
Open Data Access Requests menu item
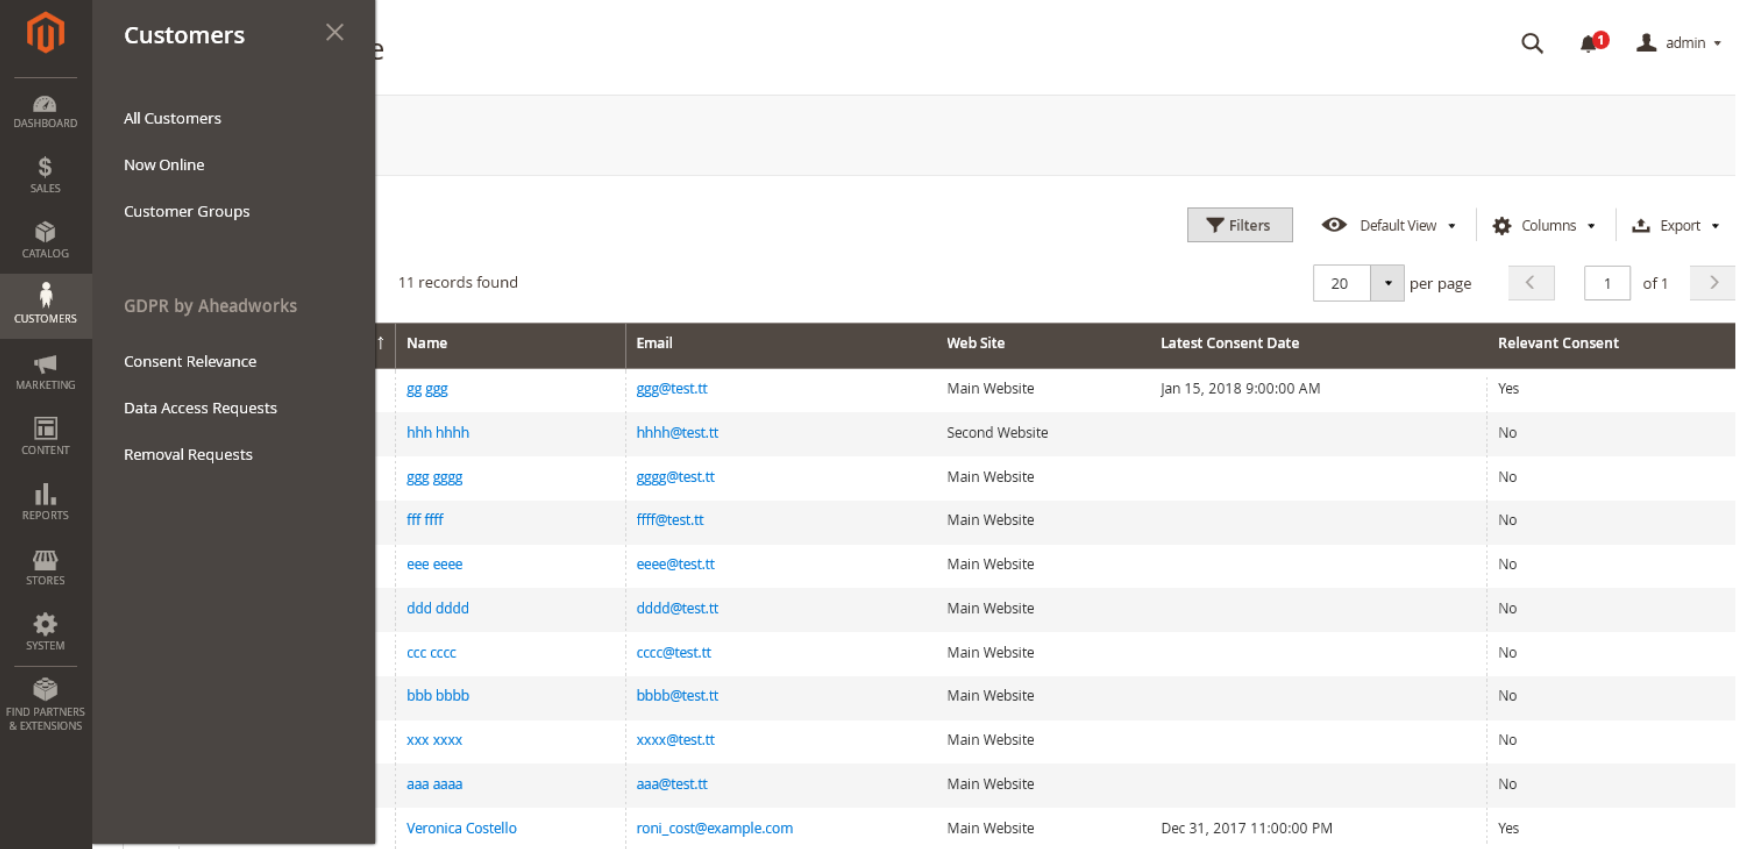[x=200, y=408]
